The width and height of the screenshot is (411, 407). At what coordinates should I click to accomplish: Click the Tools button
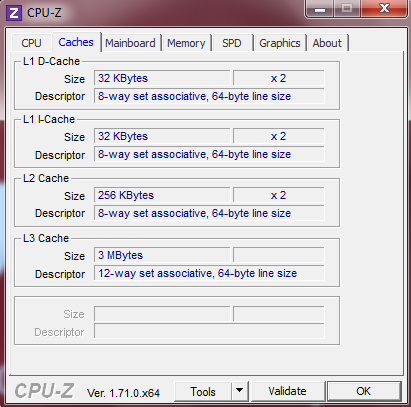coord(203,391)
